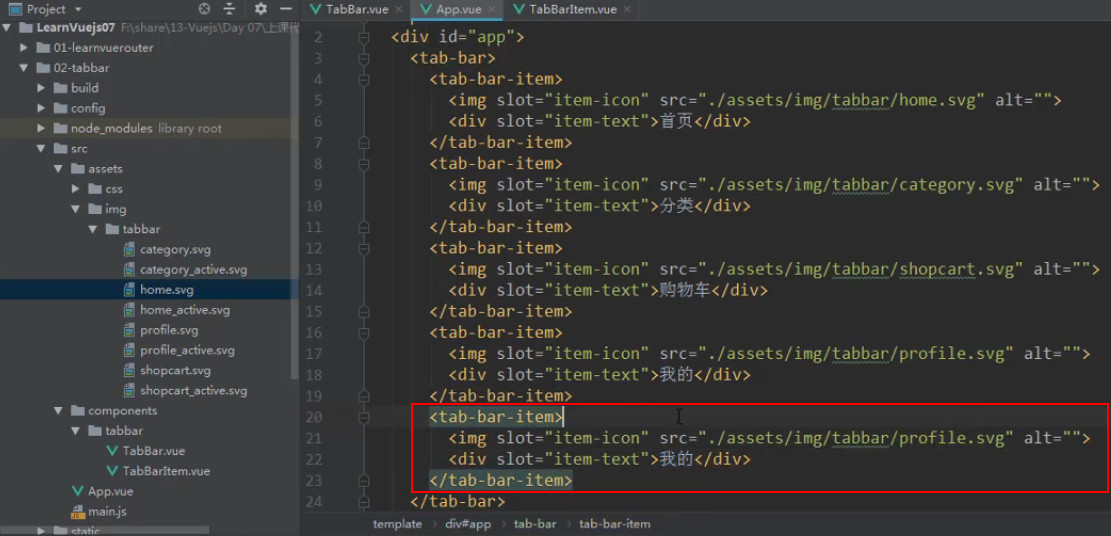
Task: Collapse the assets folder
Action: pyautogui.click(x=58, y=169)
